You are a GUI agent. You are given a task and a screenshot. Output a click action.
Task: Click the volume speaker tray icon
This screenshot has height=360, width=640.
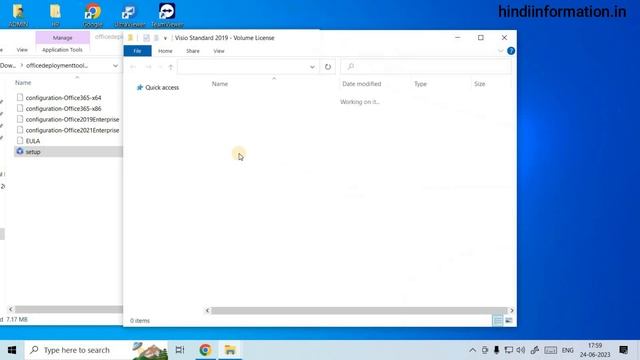521,350
